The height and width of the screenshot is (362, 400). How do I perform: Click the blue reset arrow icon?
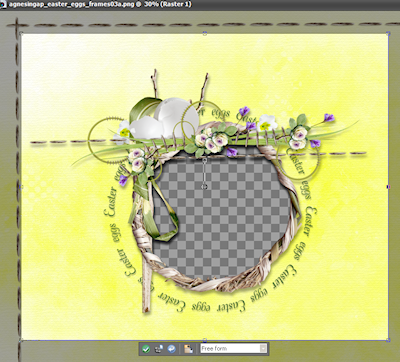pyautogui.click(x=171, y=349)
